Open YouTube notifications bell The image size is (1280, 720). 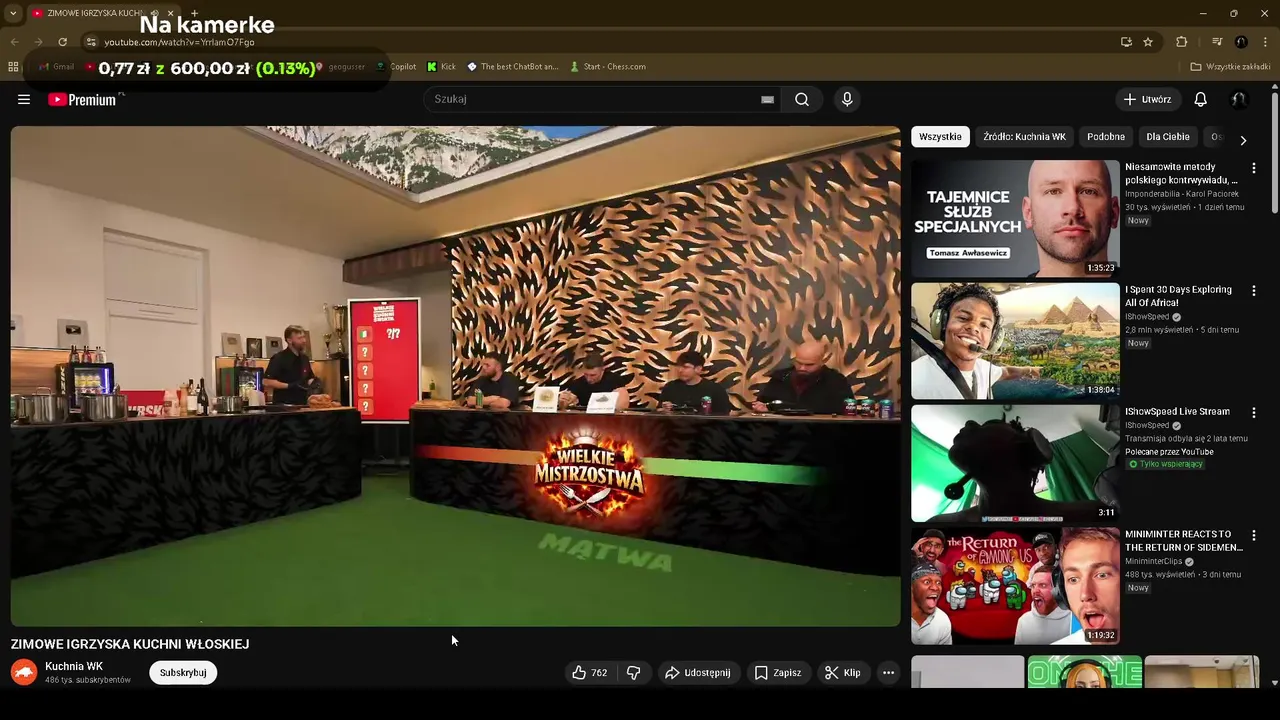click(x=1200, y=99)
